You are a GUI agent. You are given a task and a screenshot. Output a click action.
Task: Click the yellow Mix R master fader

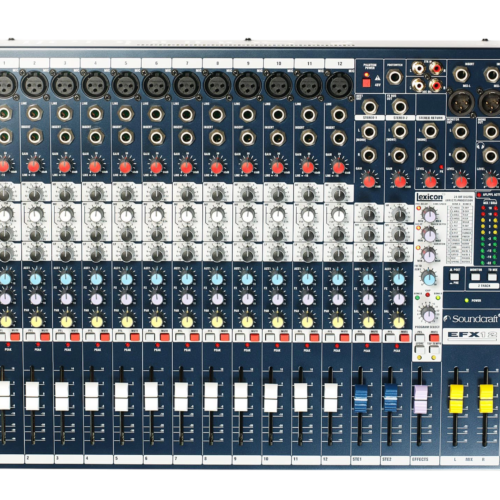(x=486, y=398)
